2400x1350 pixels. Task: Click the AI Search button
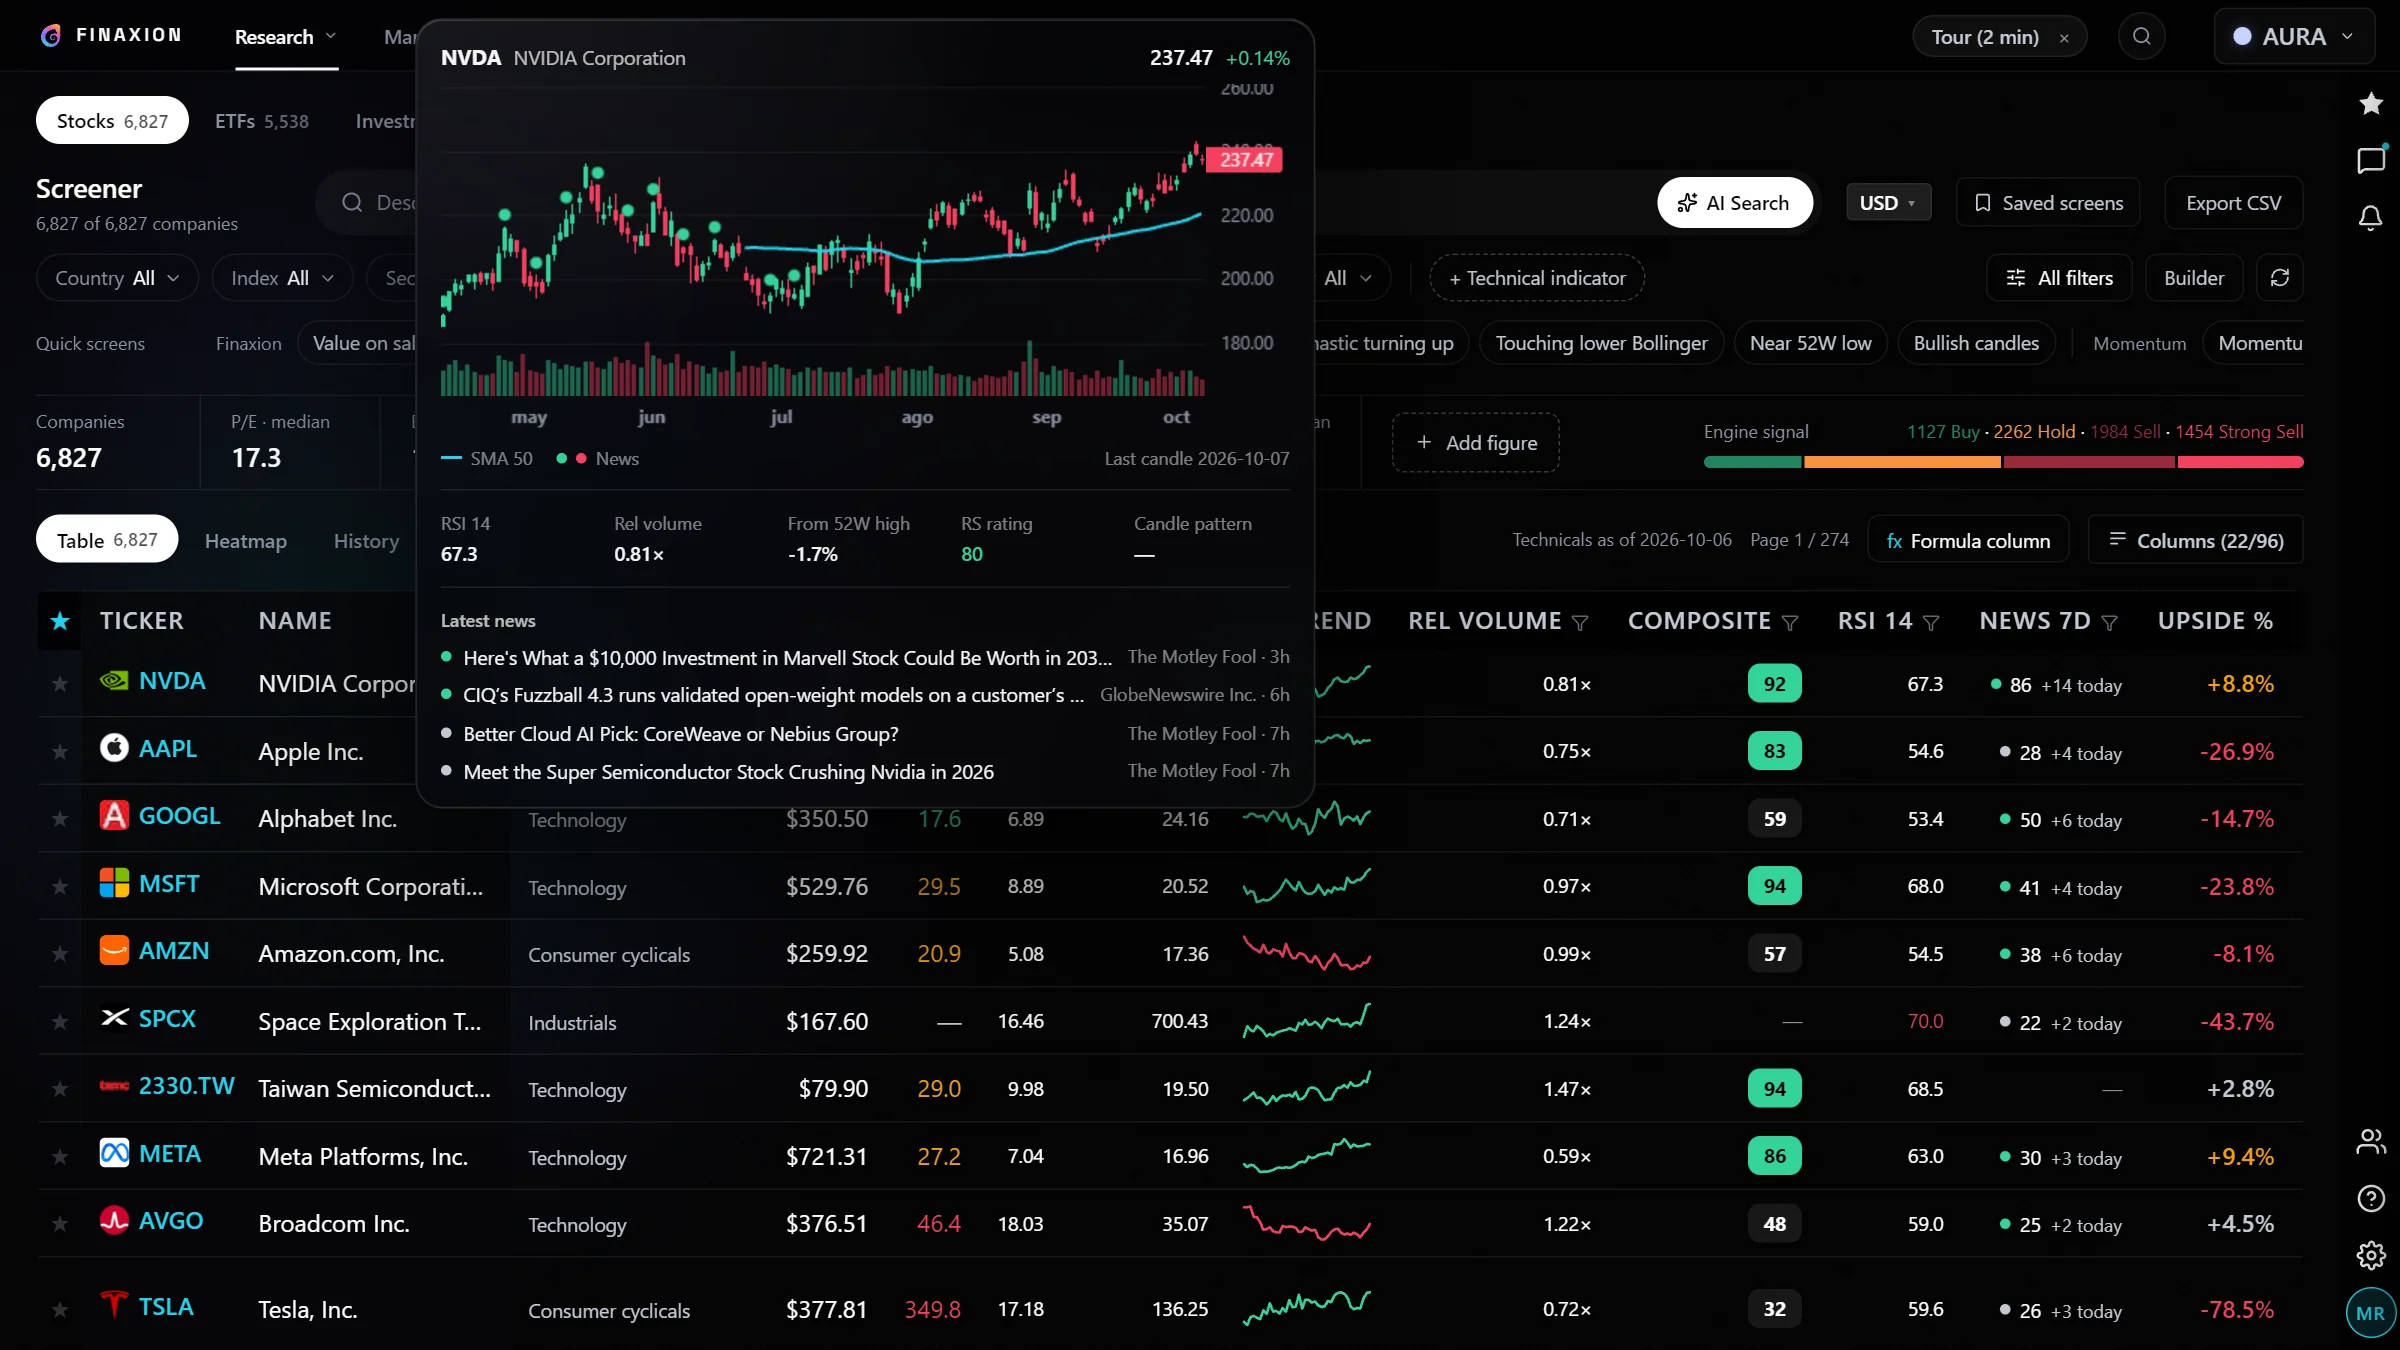tap(1734, 203)
